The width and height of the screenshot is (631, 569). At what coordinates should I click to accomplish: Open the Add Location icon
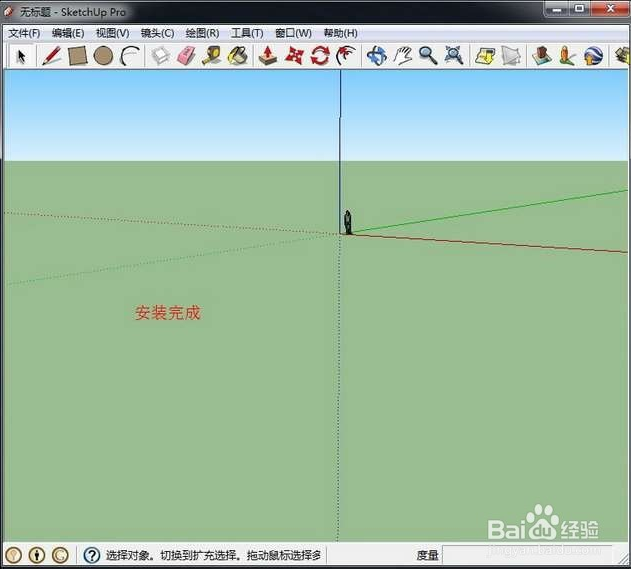tap(541, 56)
